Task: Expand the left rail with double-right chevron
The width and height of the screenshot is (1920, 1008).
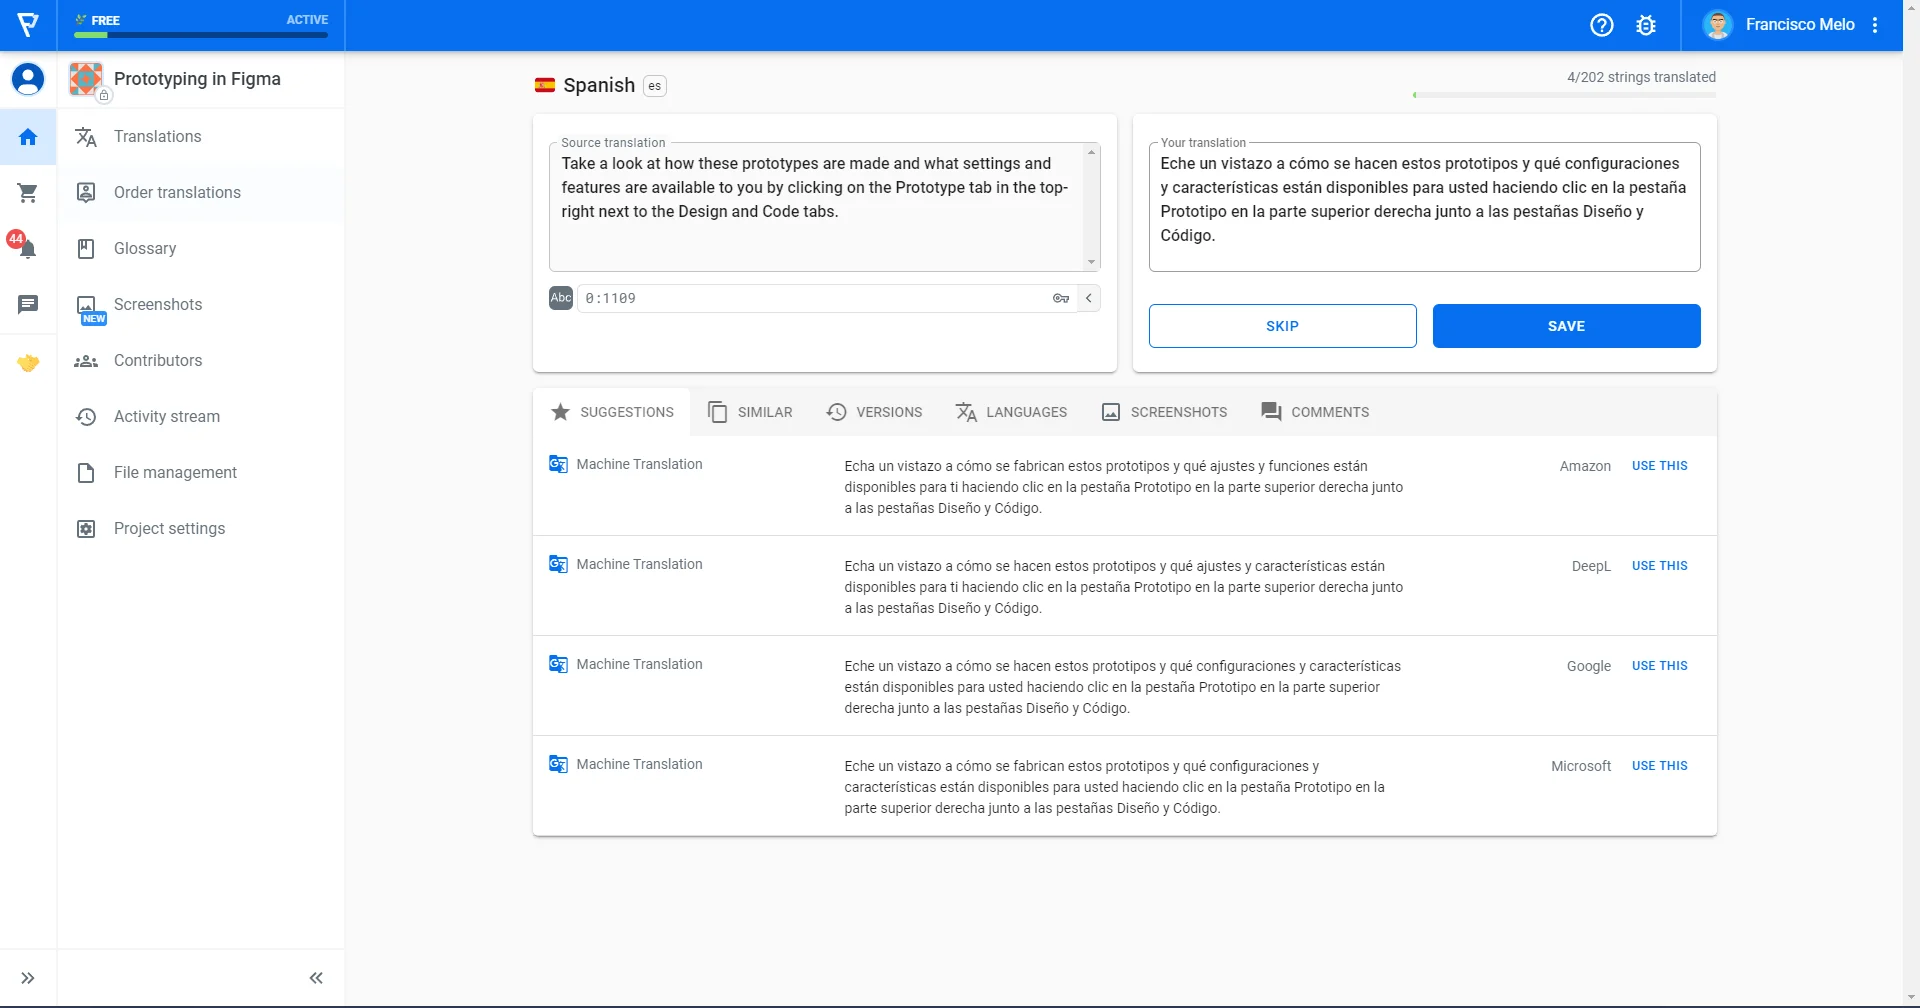Action: pos(28,978)
